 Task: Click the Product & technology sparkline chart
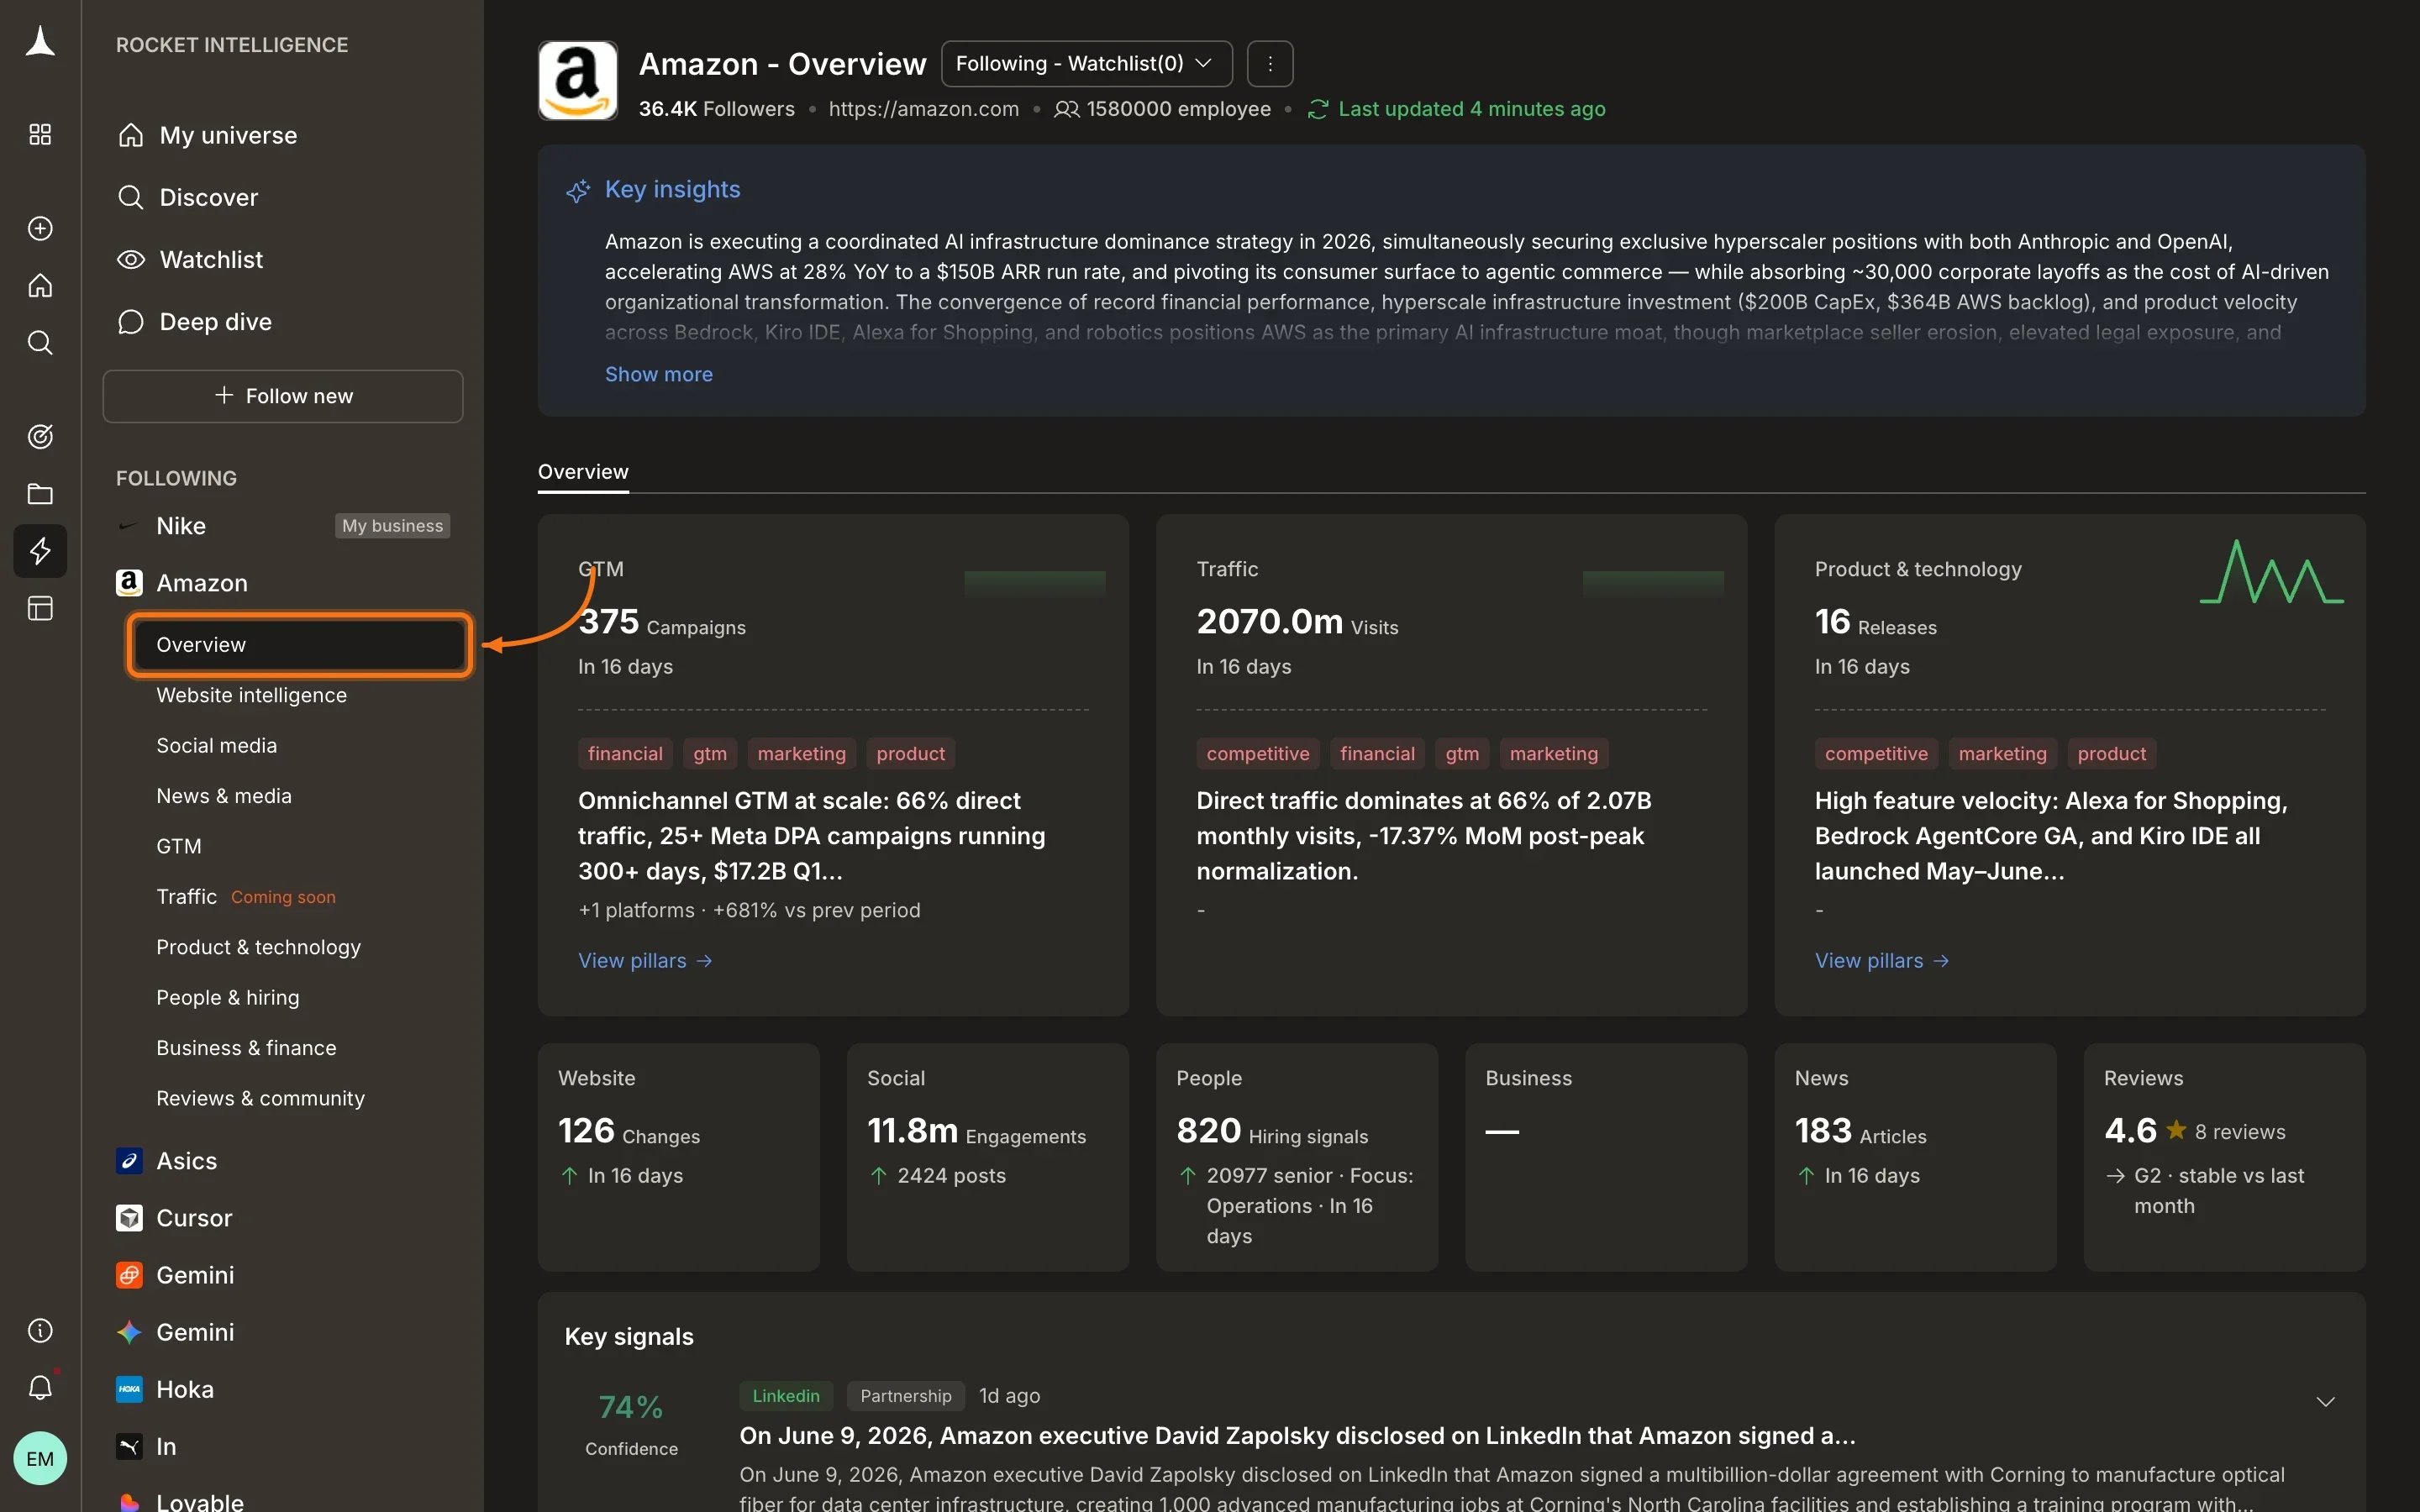tap(2272, 573)
